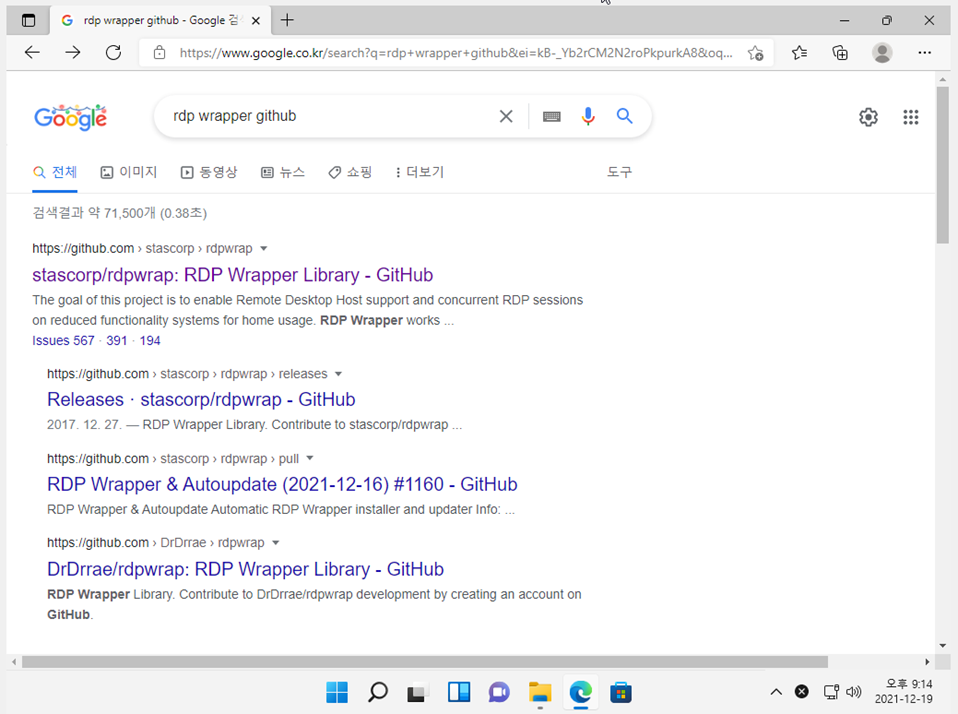Open the Issues 567 sublink
This screenshot has height=714, width=958.
[x=64, y=341]
